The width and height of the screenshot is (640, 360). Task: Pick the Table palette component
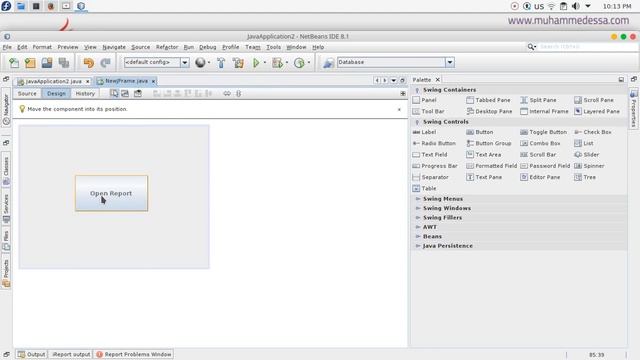(x=424, y=188)
